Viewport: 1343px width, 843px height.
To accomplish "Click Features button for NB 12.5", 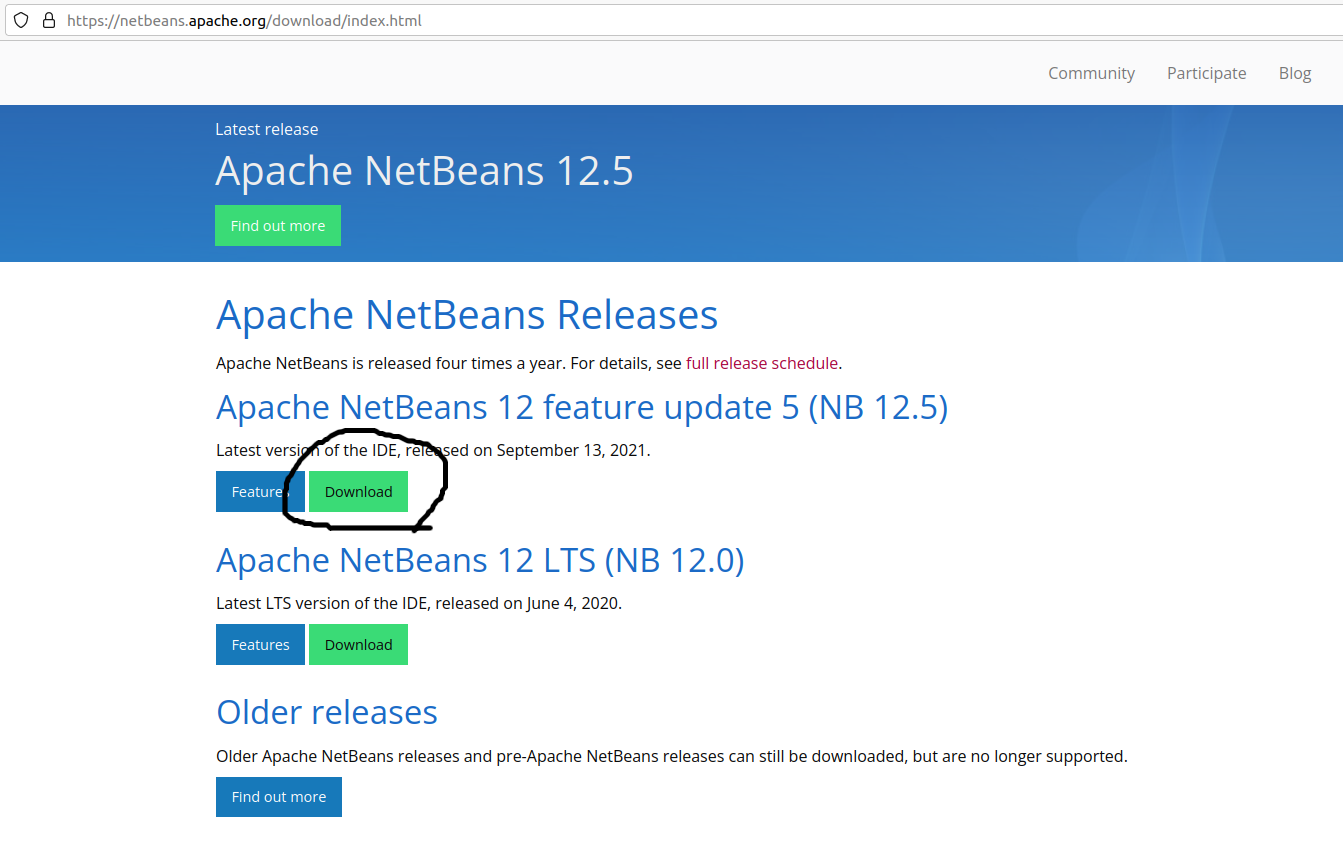I will tap(260, 492).
